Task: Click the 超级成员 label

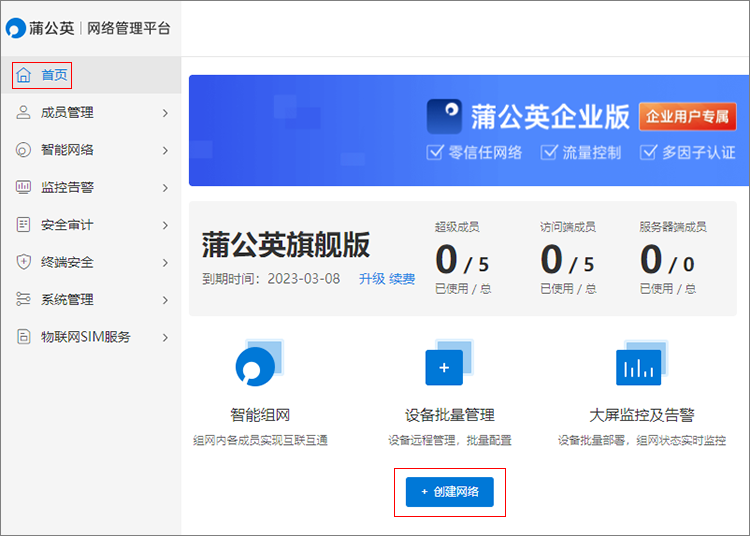Action: click(457, 227)
